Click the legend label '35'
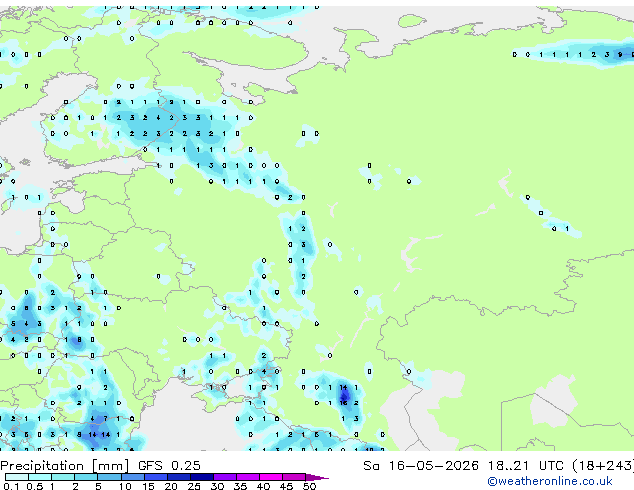Viewport: 634px width, 490px height. [240, 486]
